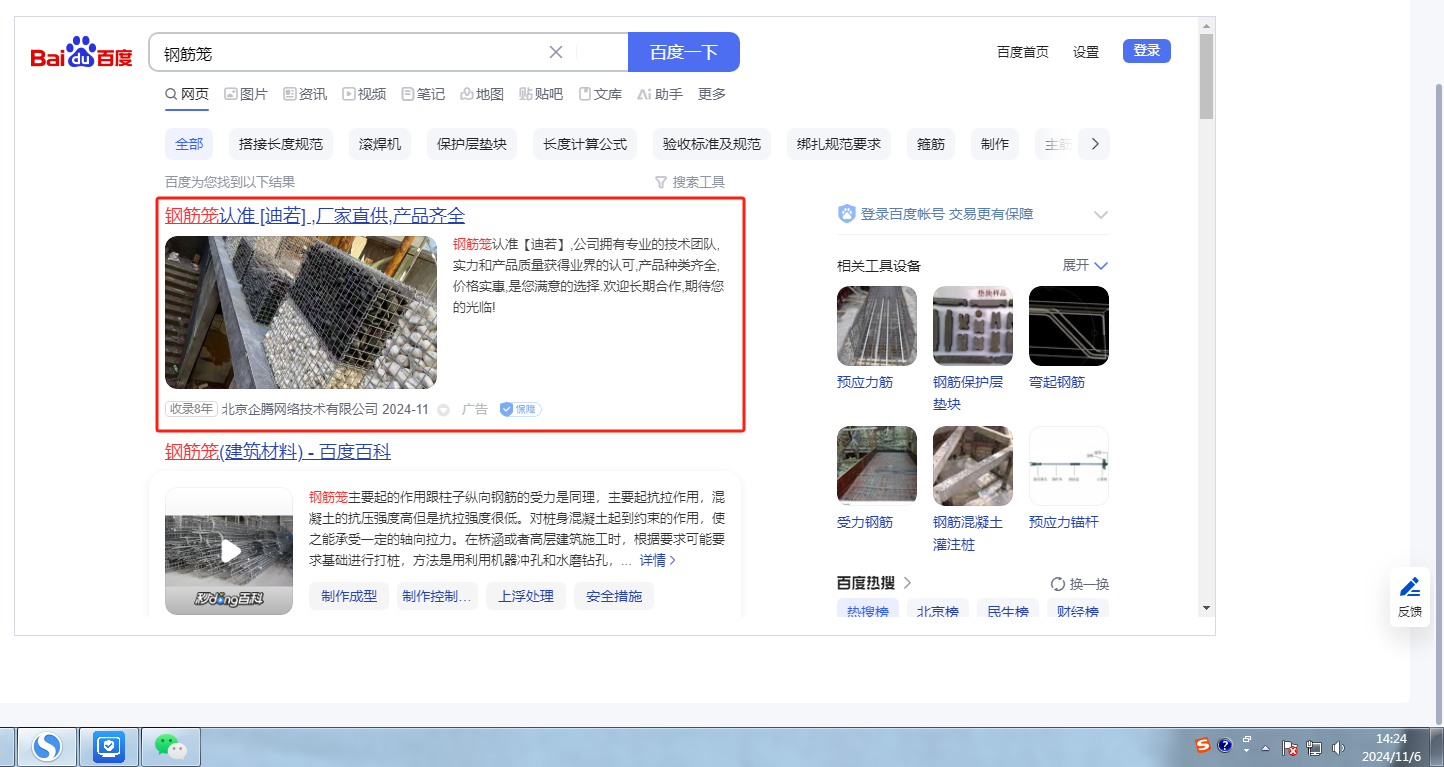1444x767 pixels.
Task: Open 百度首页 link
Action: pos(1023,52)
